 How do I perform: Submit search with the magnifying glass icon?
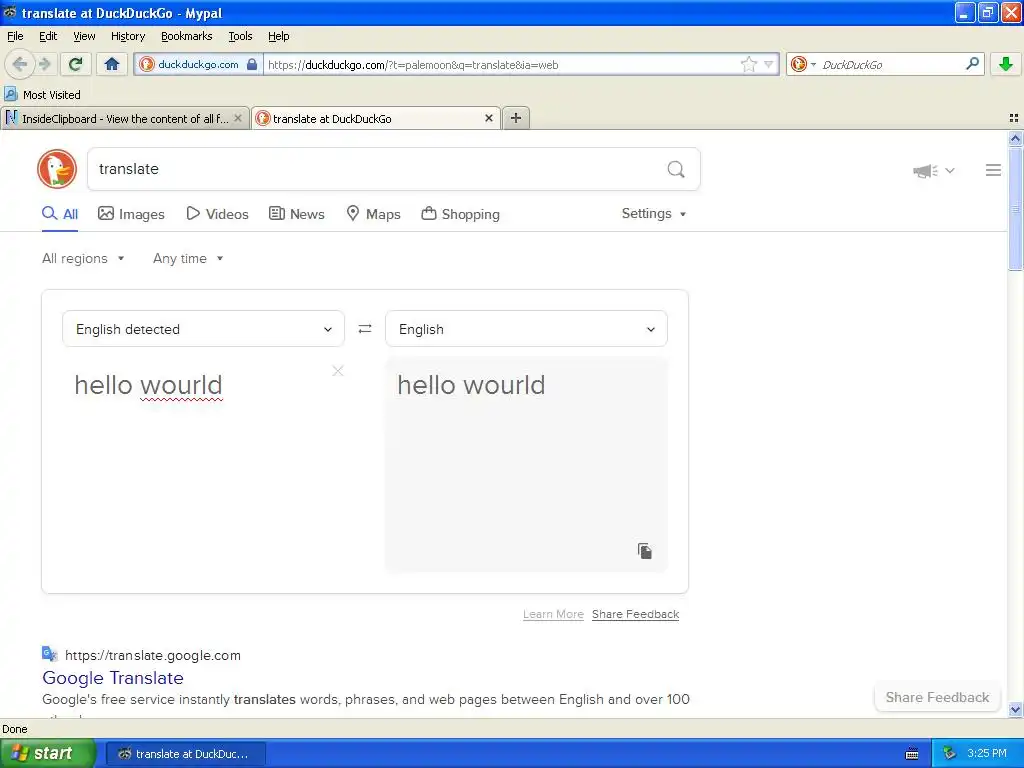pos(676,169)
